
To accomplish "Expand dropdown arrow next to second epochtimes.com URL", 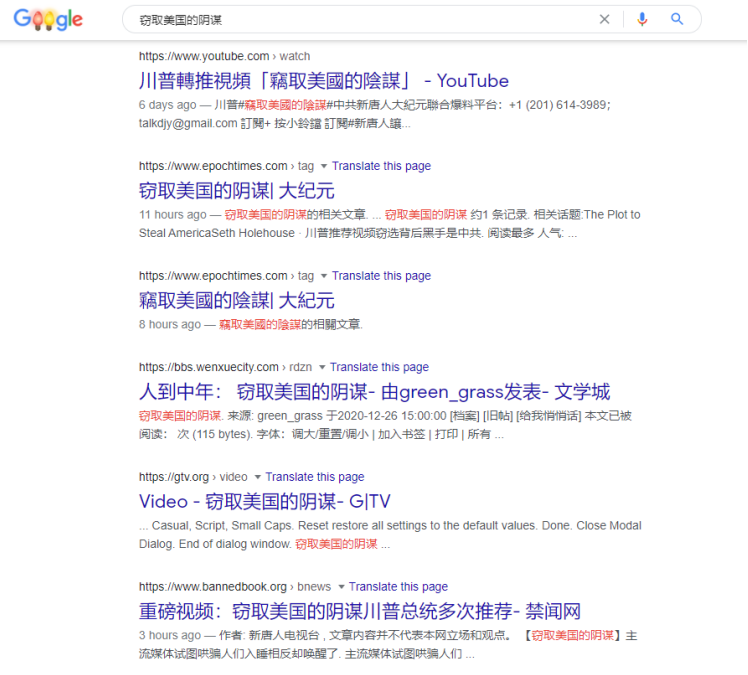I will pos(324,276).
